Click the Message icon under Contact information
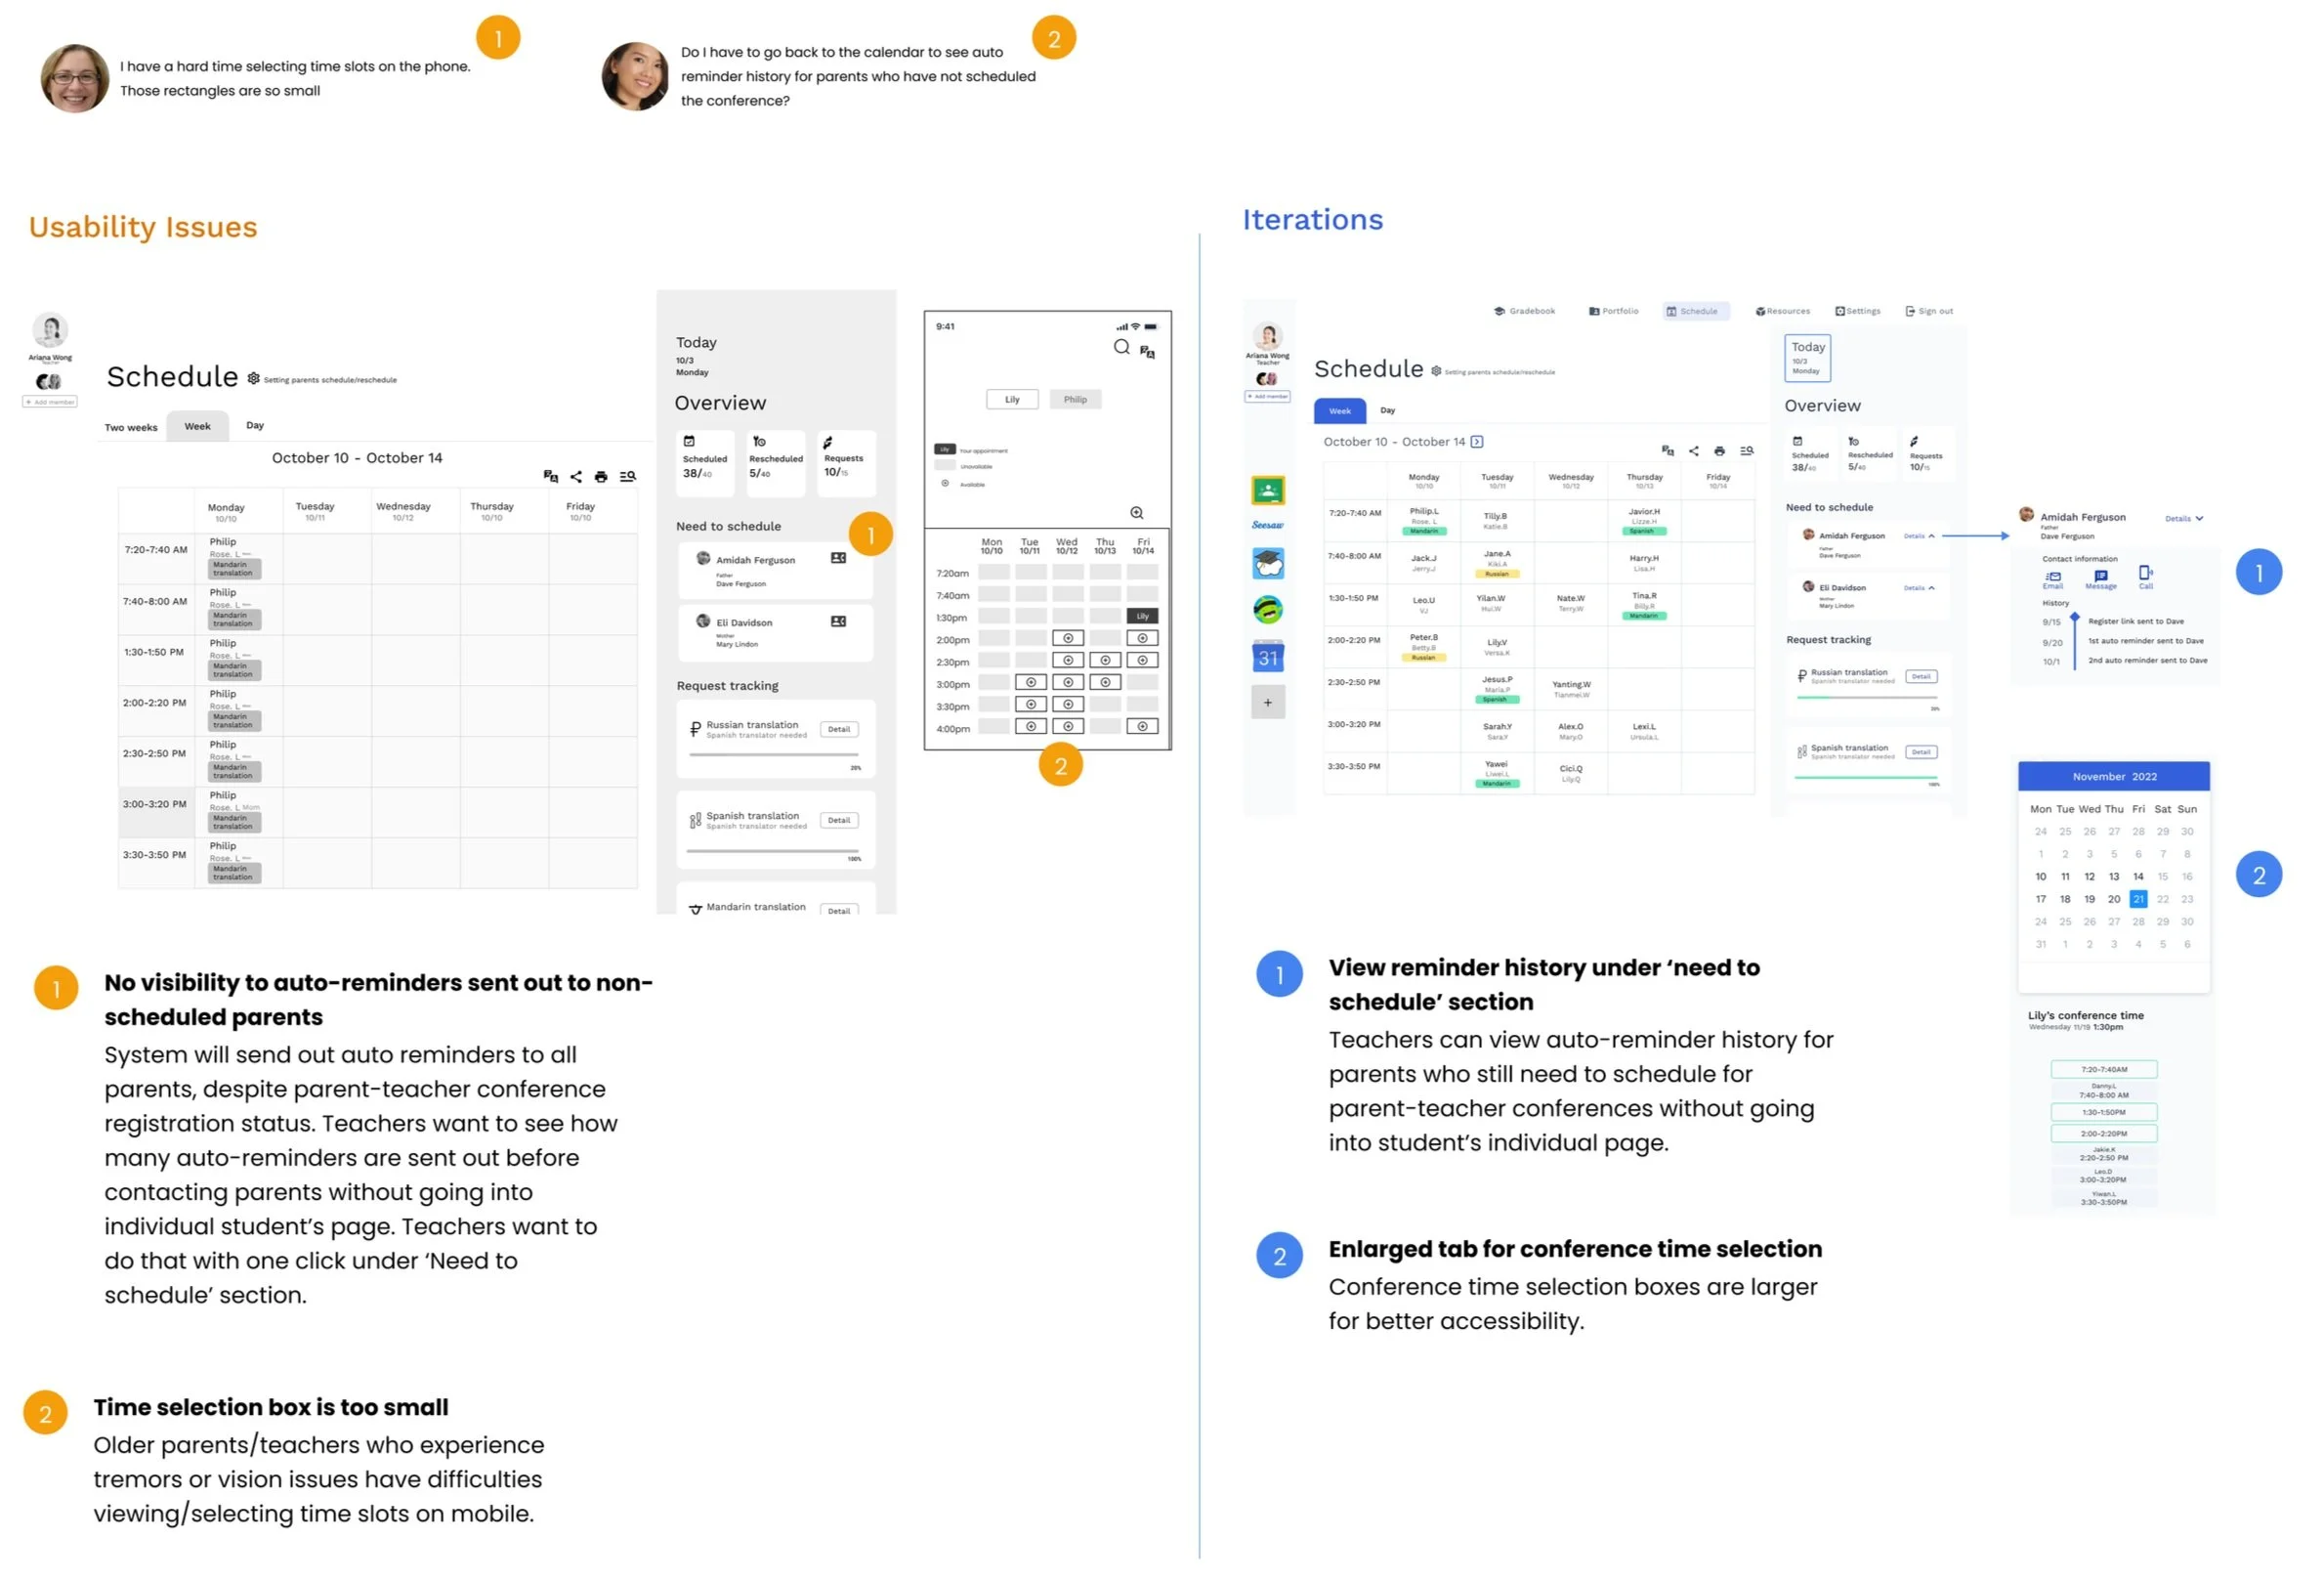Viewport: 2324px width, 1583px height. tap(2100, 576)
